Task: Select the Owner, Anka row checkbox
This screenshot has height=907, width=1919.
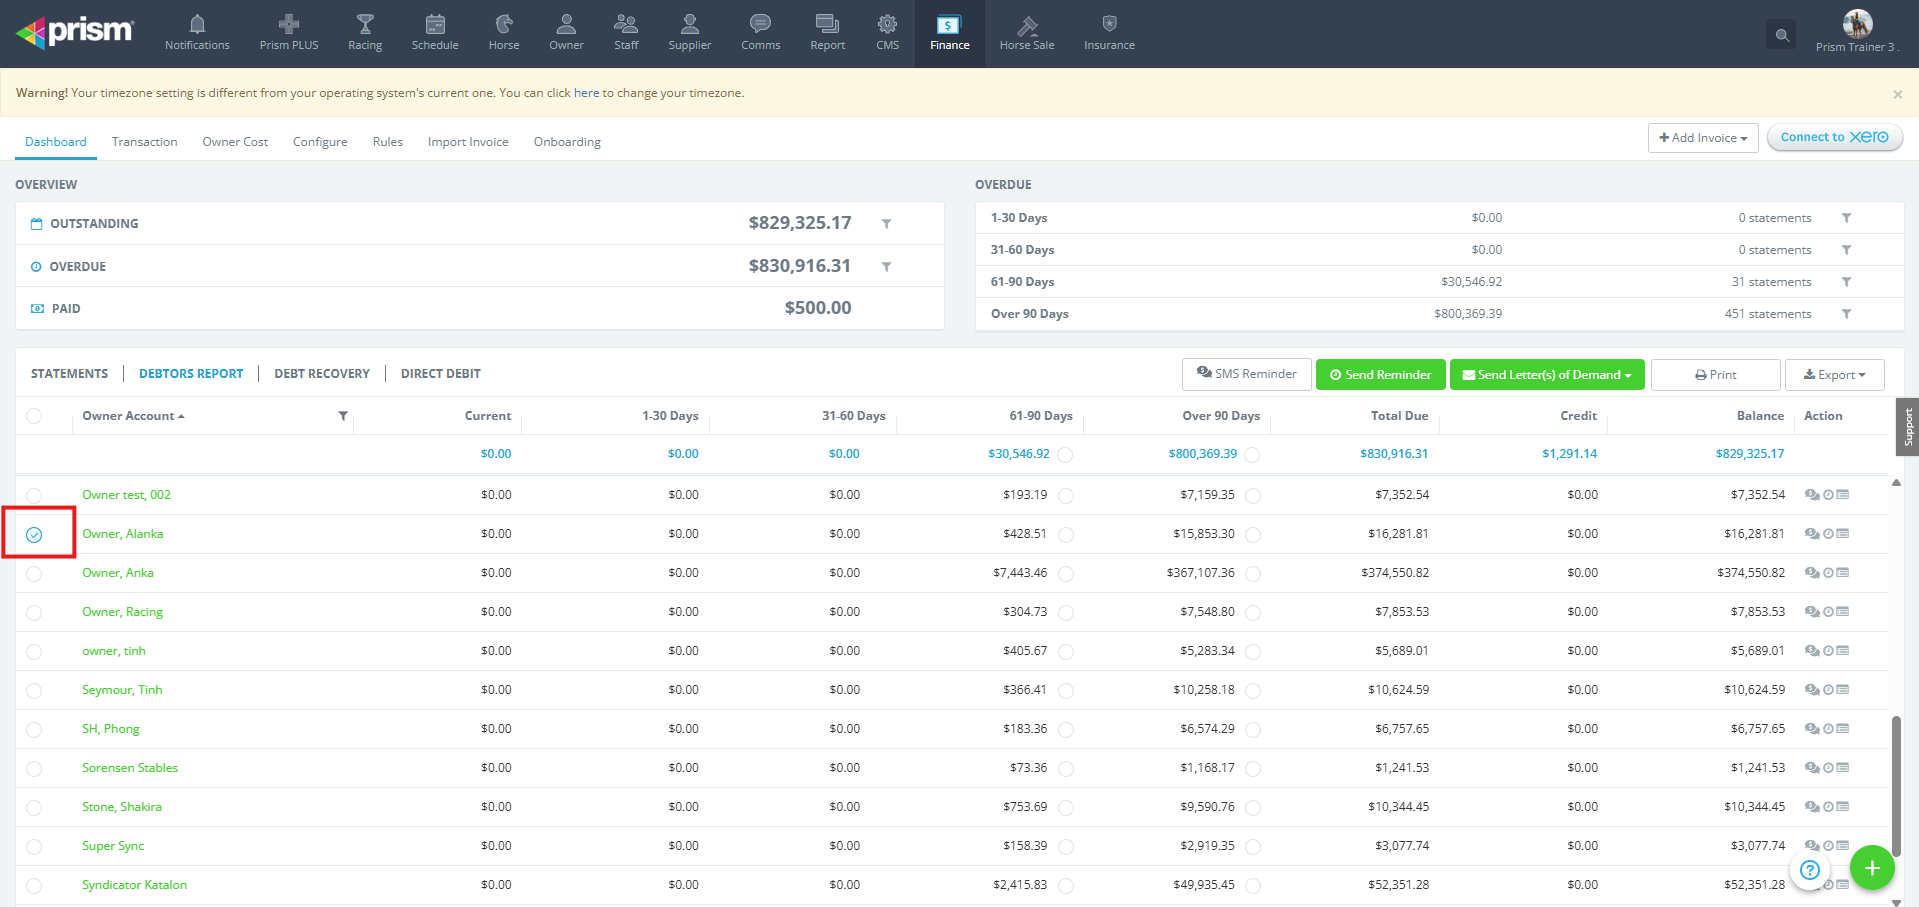Action: point(35,574)
